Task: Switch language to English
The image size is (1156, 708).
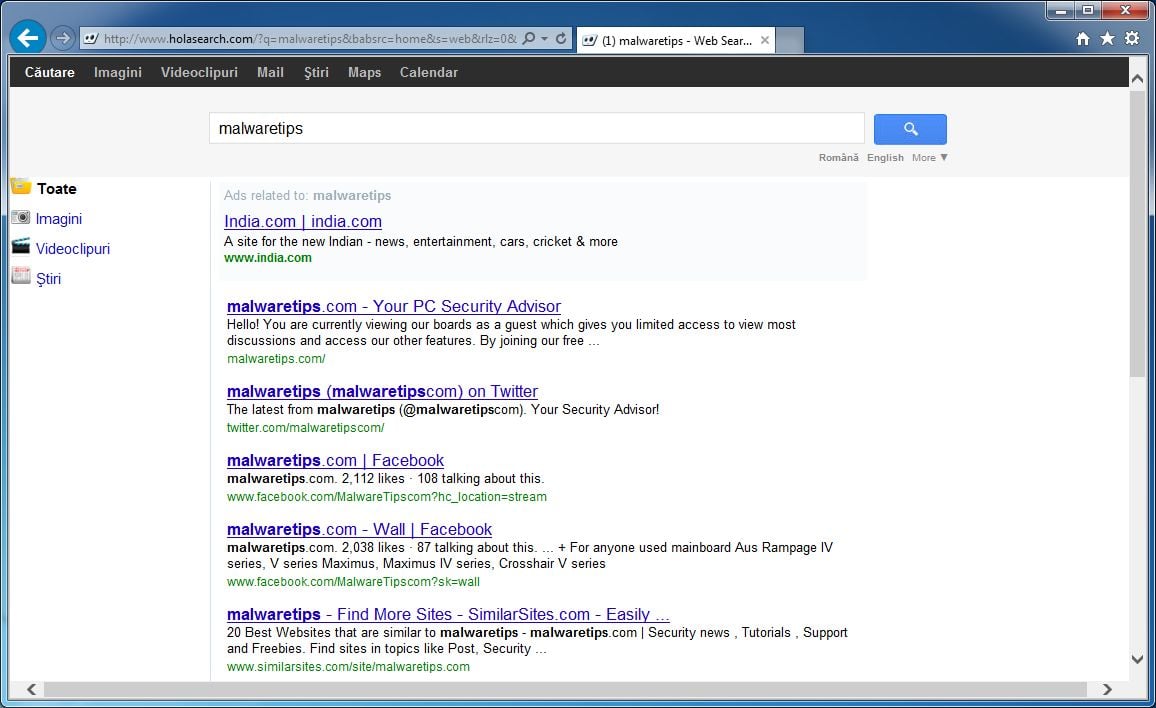Action: pos(885,158)
